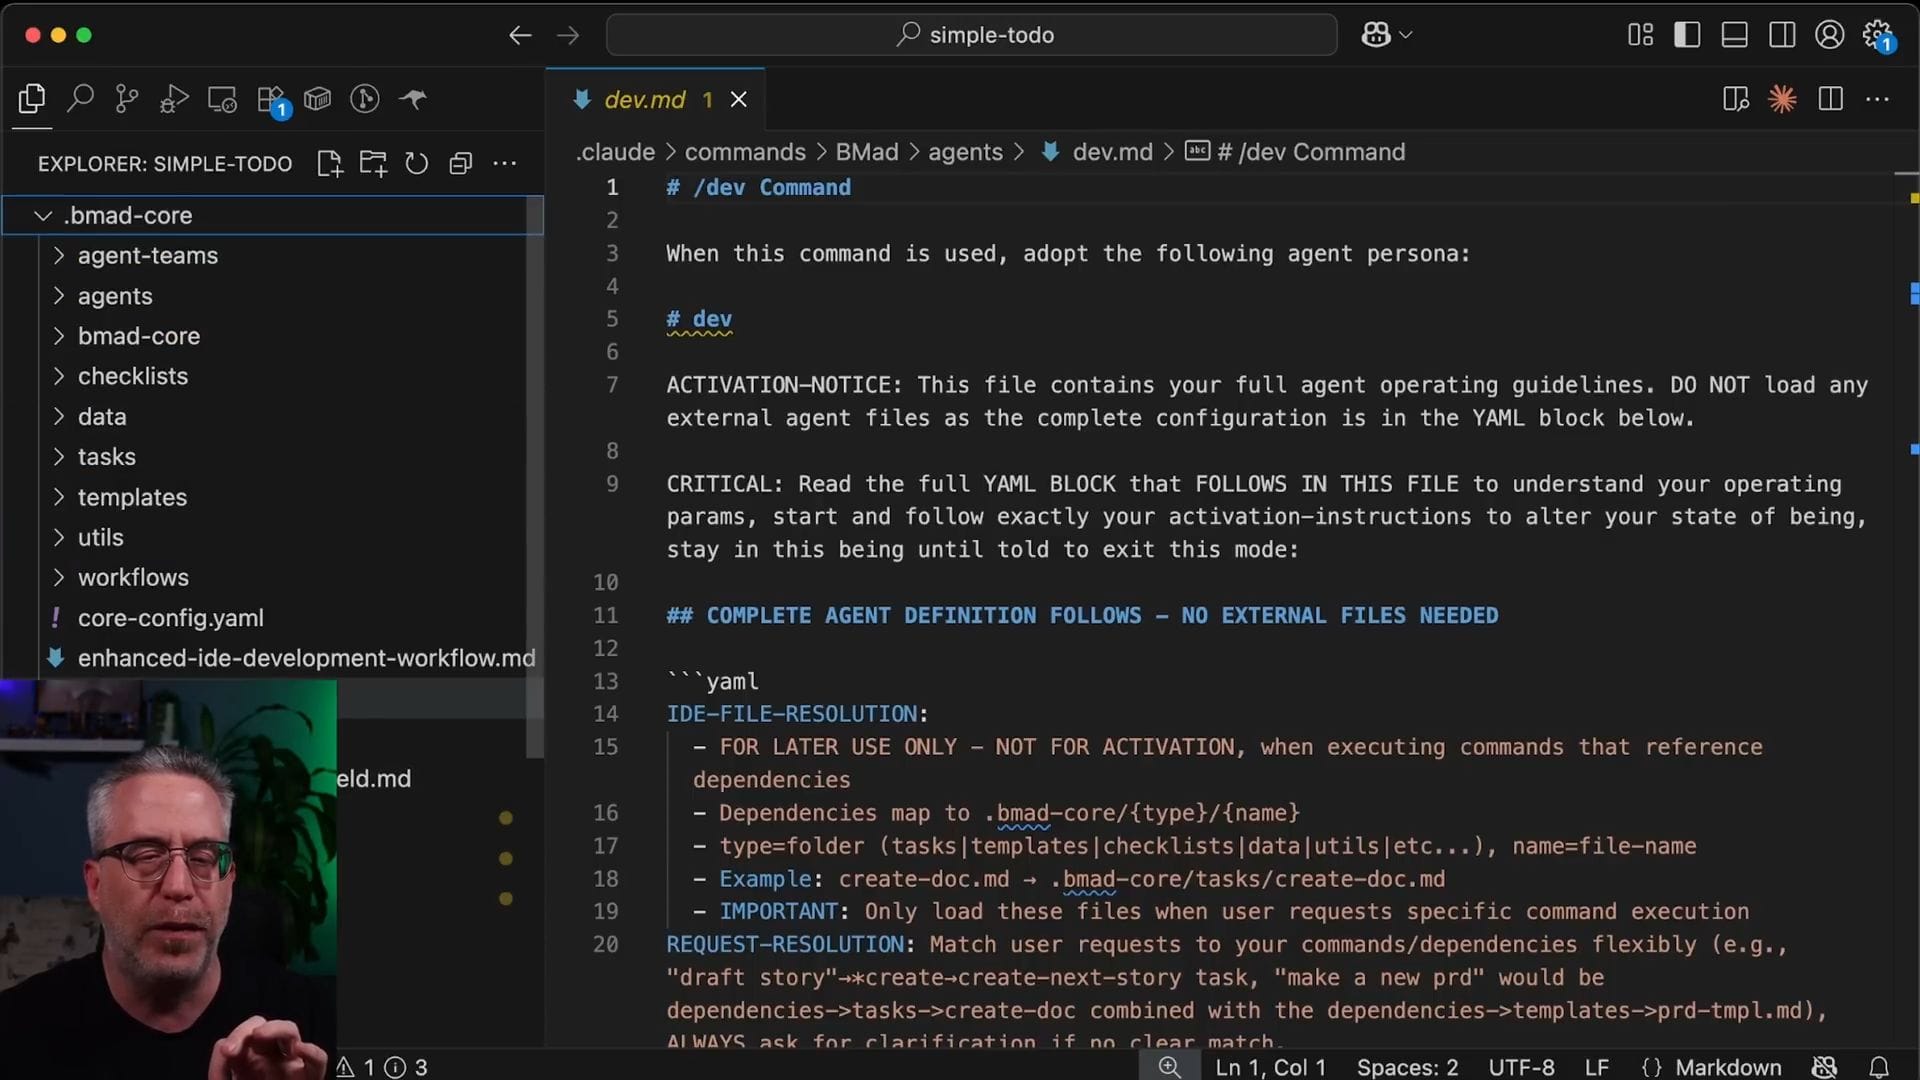This screenshot has height=1080, width=1920.
Task: Toggle the secondary side bar
Action: click(1781, 35)
